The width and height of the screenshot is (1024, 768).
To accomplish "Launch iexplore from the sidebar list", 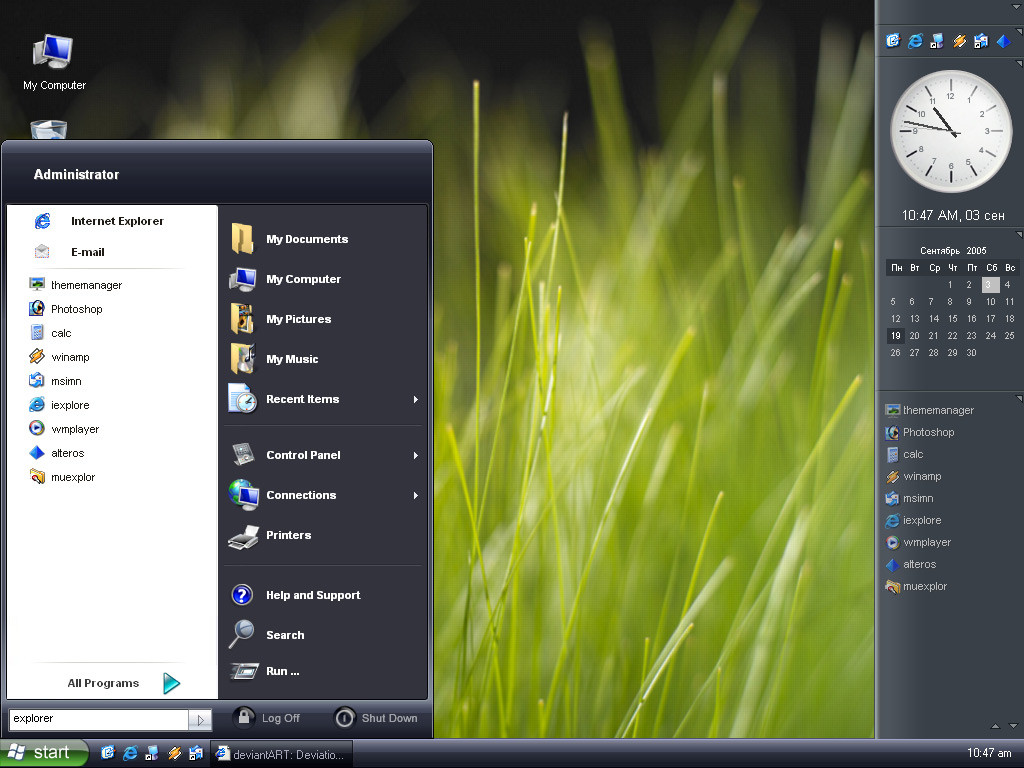I will click(913, 520).
